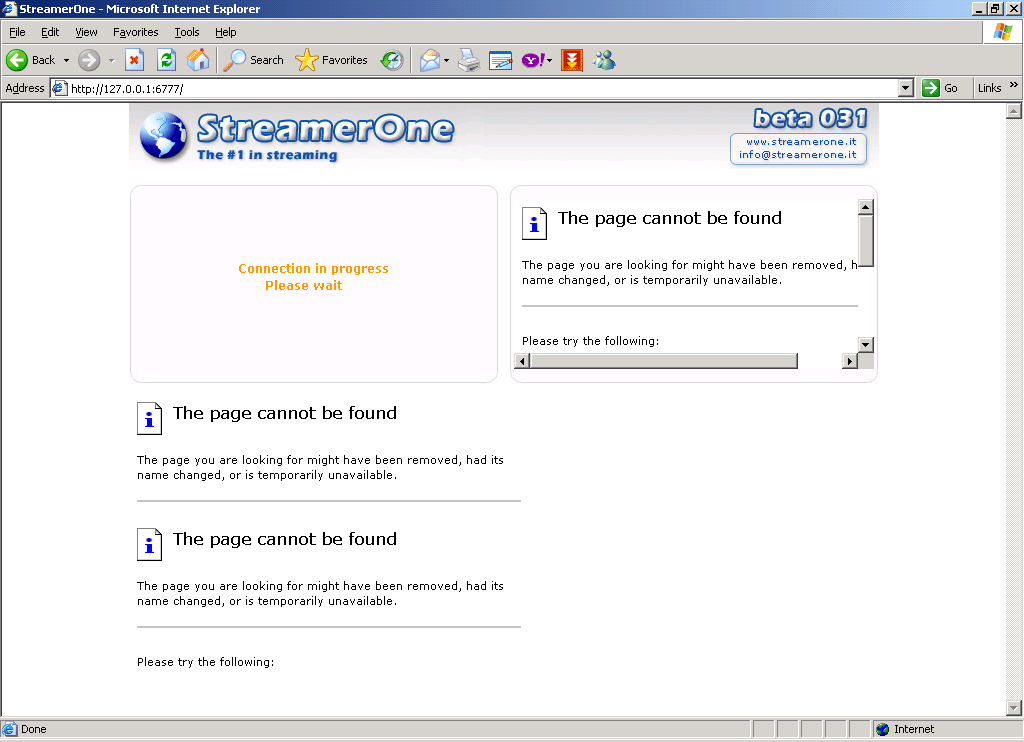Go to Home page icon

198,60
